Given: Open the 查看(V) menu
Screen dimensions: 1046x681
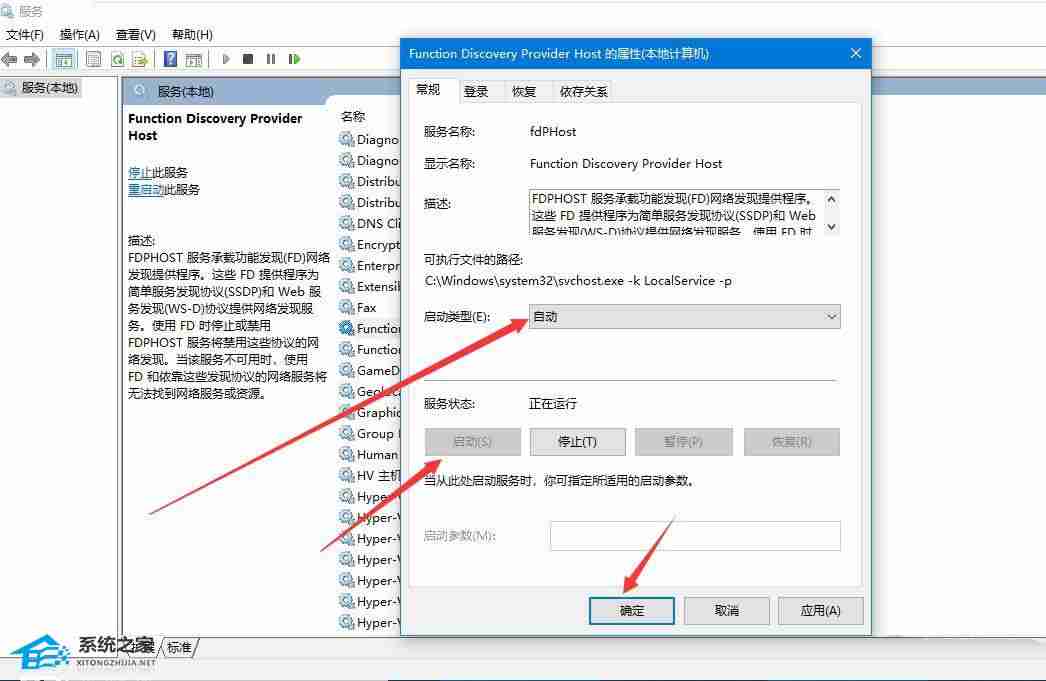Looking at the screenshot, I should click(137, 34).
